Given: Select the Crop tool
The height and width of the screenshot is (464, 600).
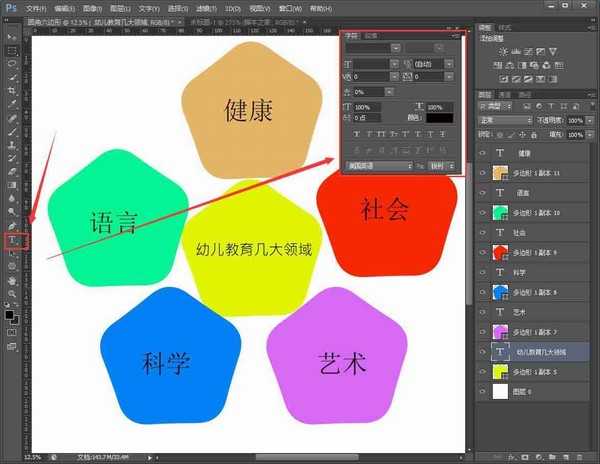Looking at the screenshot, I should [12, 89].
